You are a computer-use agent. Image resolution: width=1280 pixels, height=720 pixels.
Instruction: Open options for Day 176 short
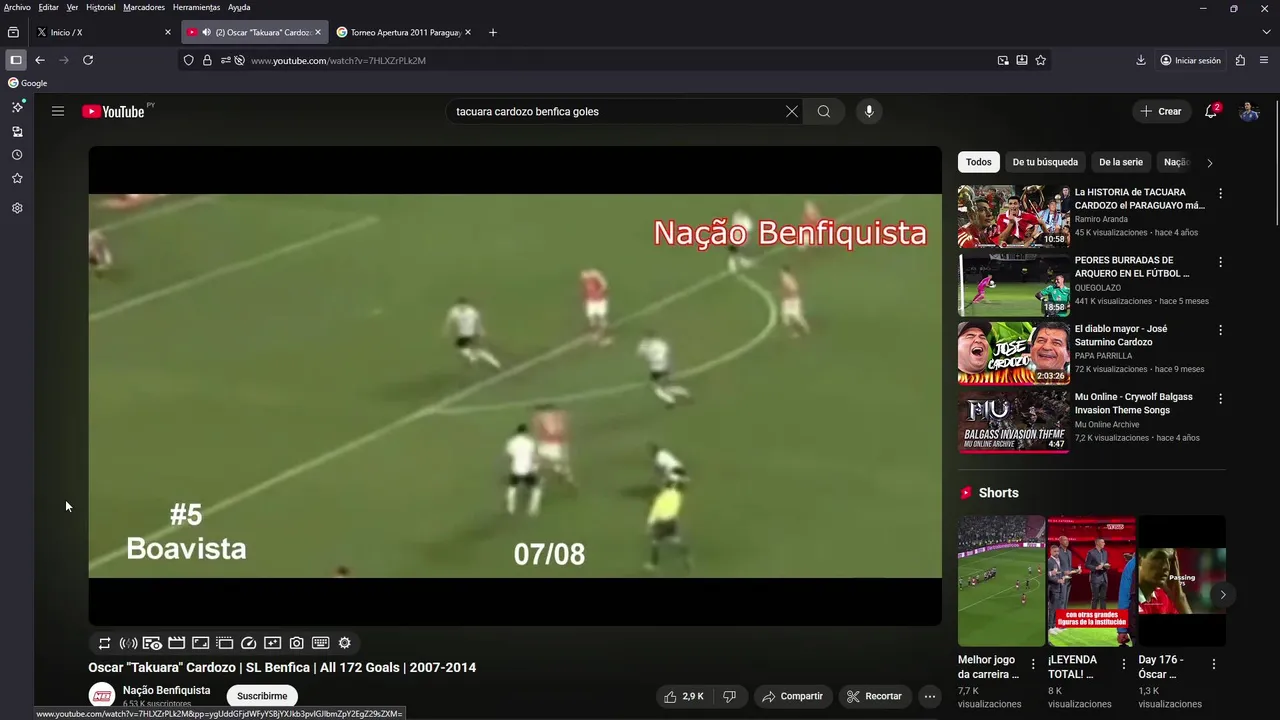[1214, 664]
